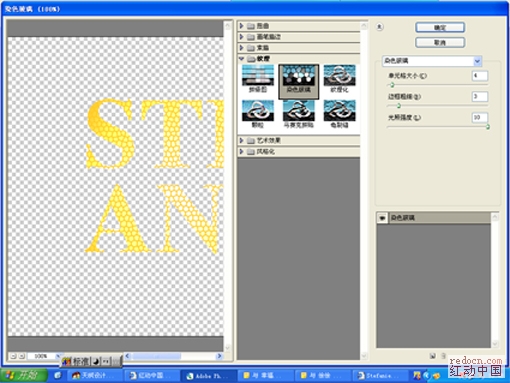Open the 100% zoom level dropdown

(58, 356)
